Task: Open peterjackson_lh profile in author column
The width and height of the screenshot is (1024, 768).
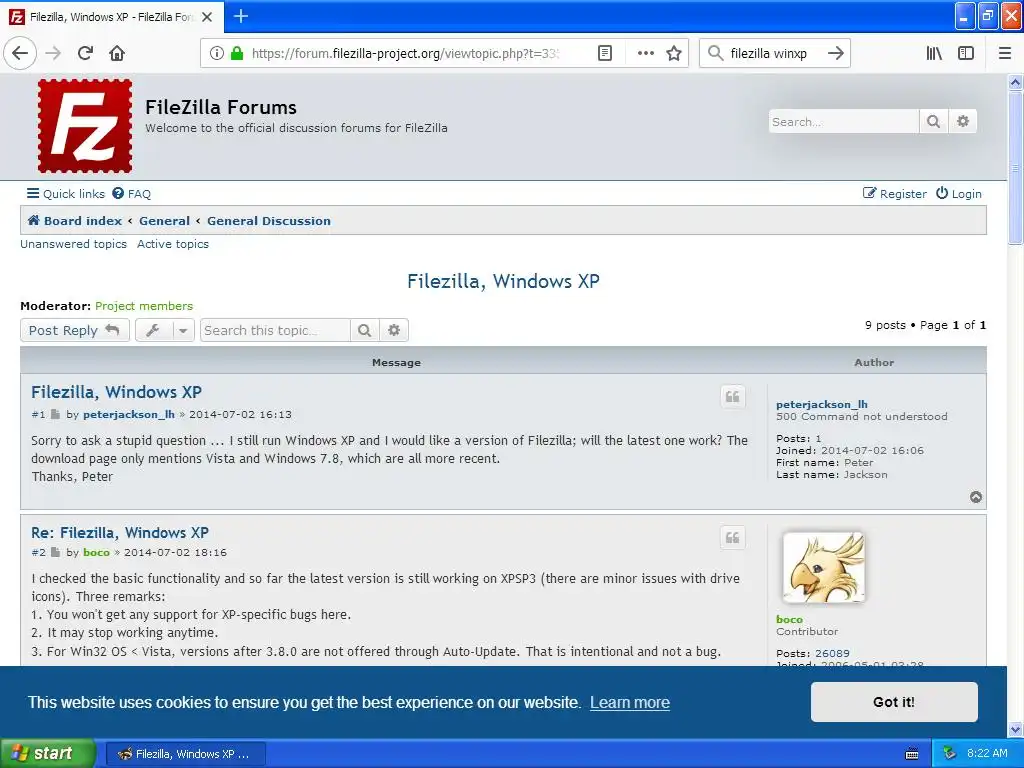Action: tap(822, 404)
